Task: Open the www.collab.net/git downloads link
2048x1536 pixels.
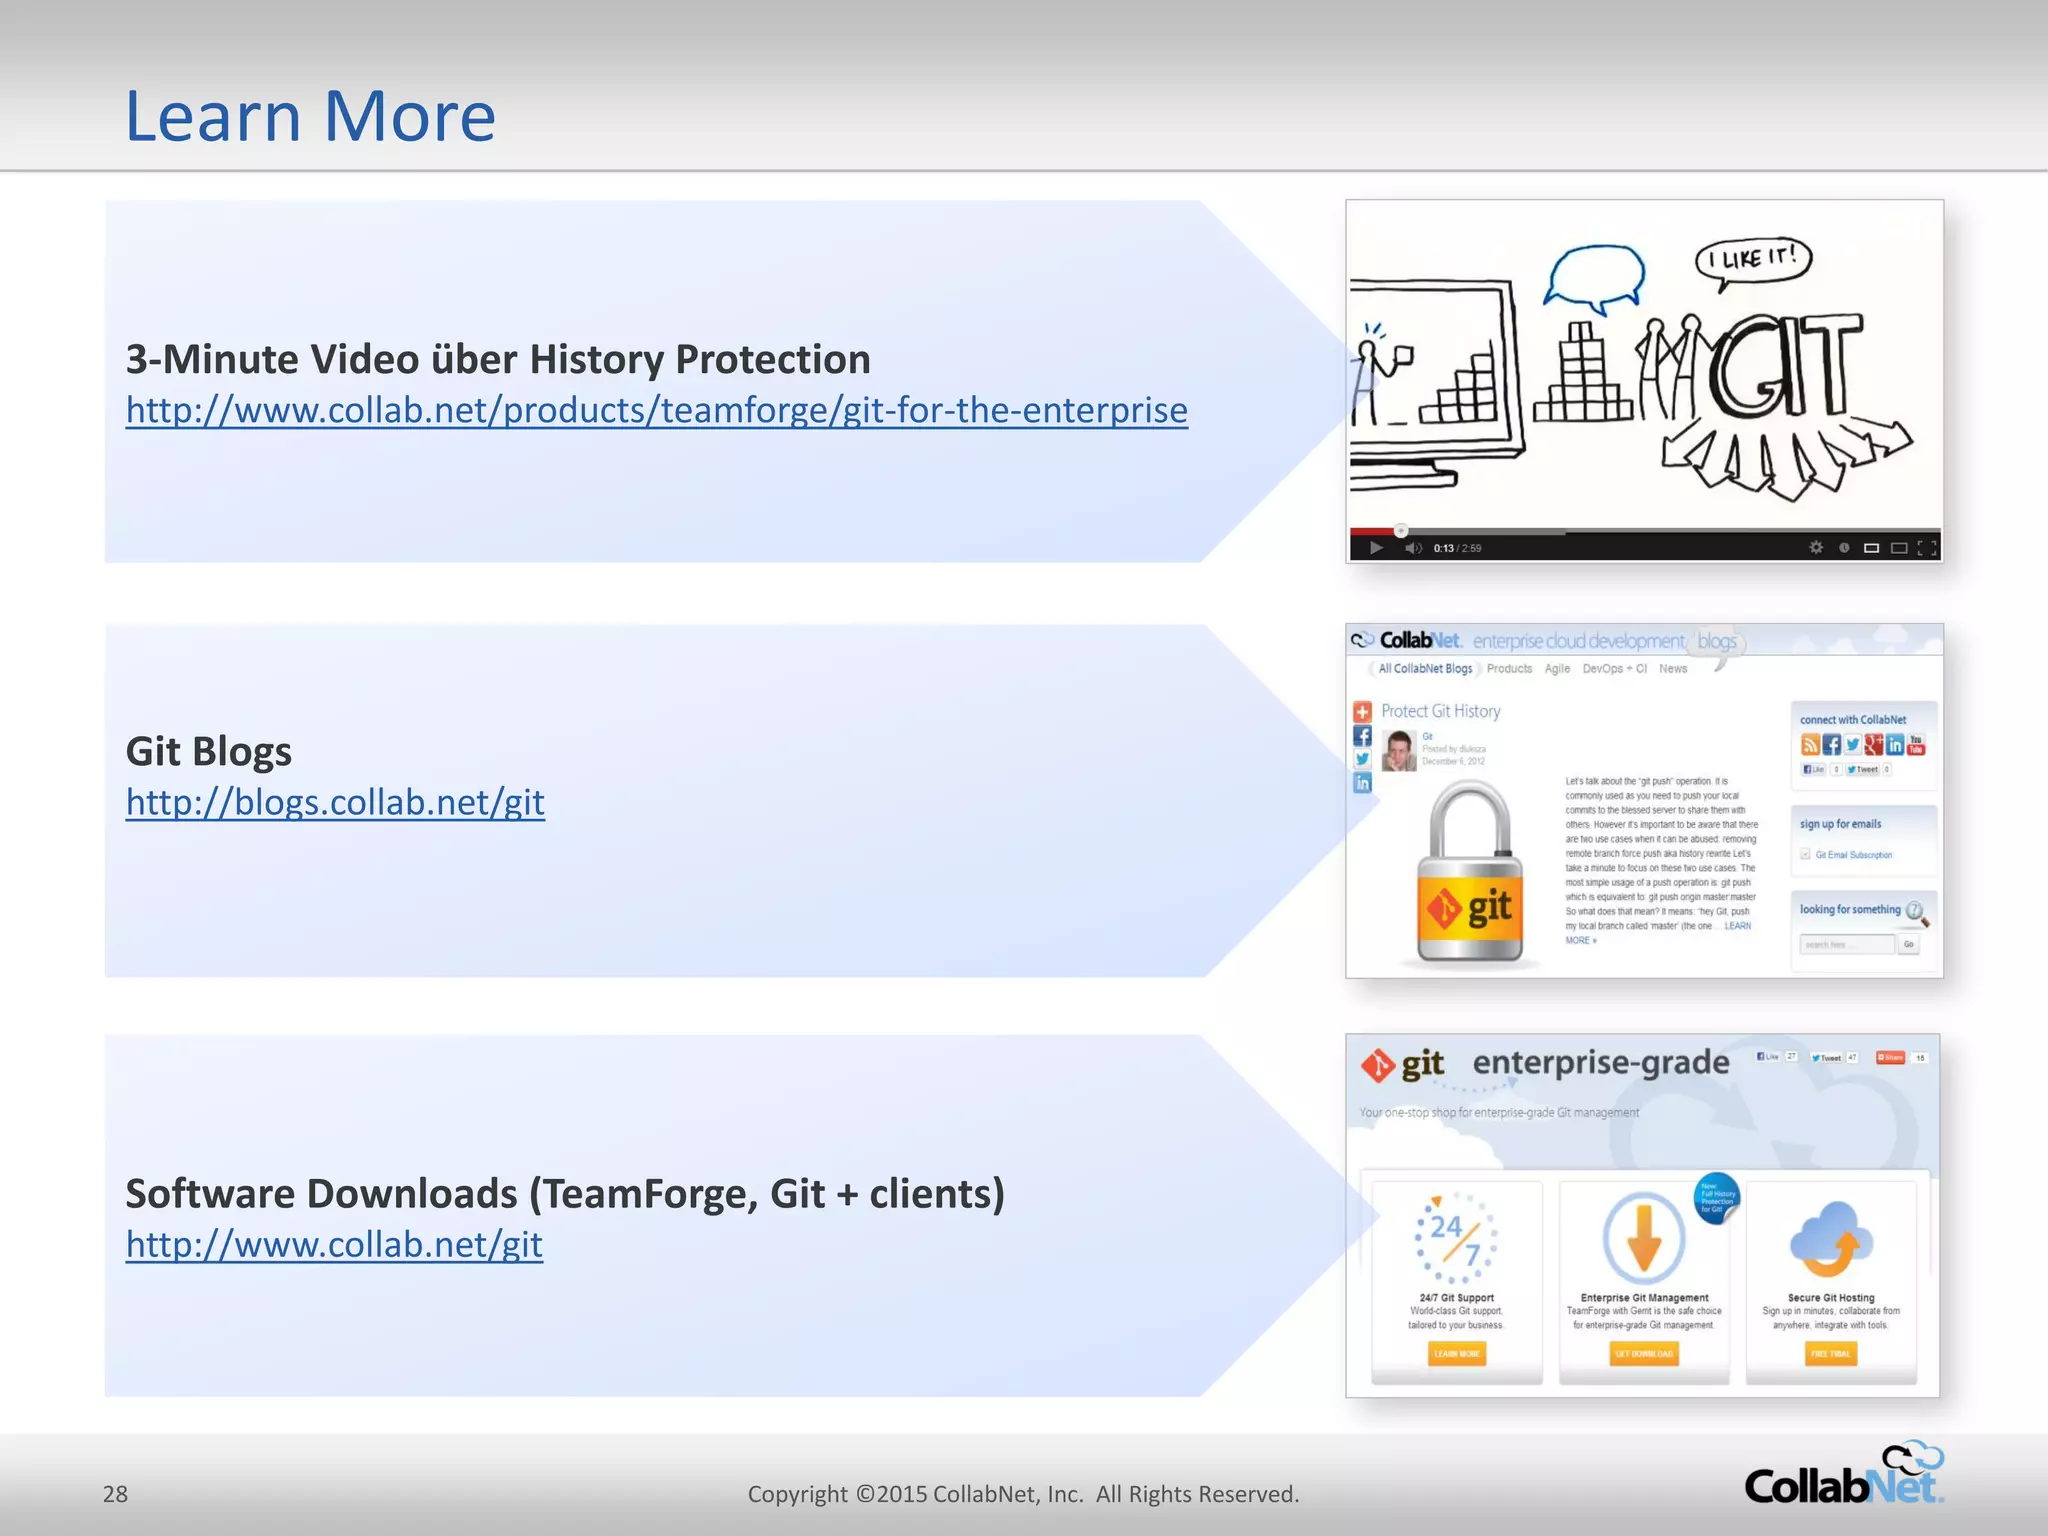Action: tap(334, 1245)
